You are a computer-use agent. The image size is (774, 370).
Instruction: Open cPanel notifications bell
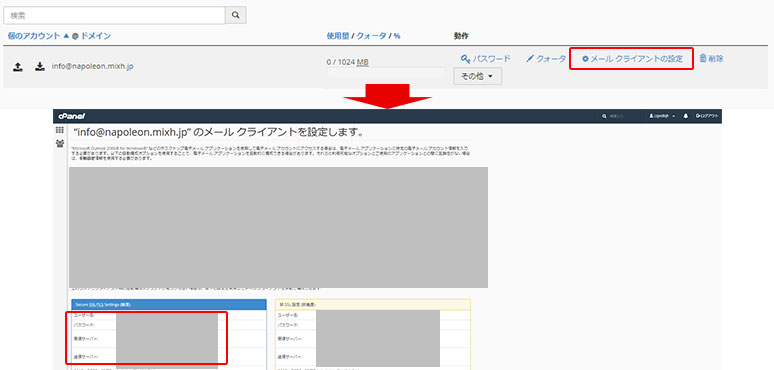[x=686, y=116]
